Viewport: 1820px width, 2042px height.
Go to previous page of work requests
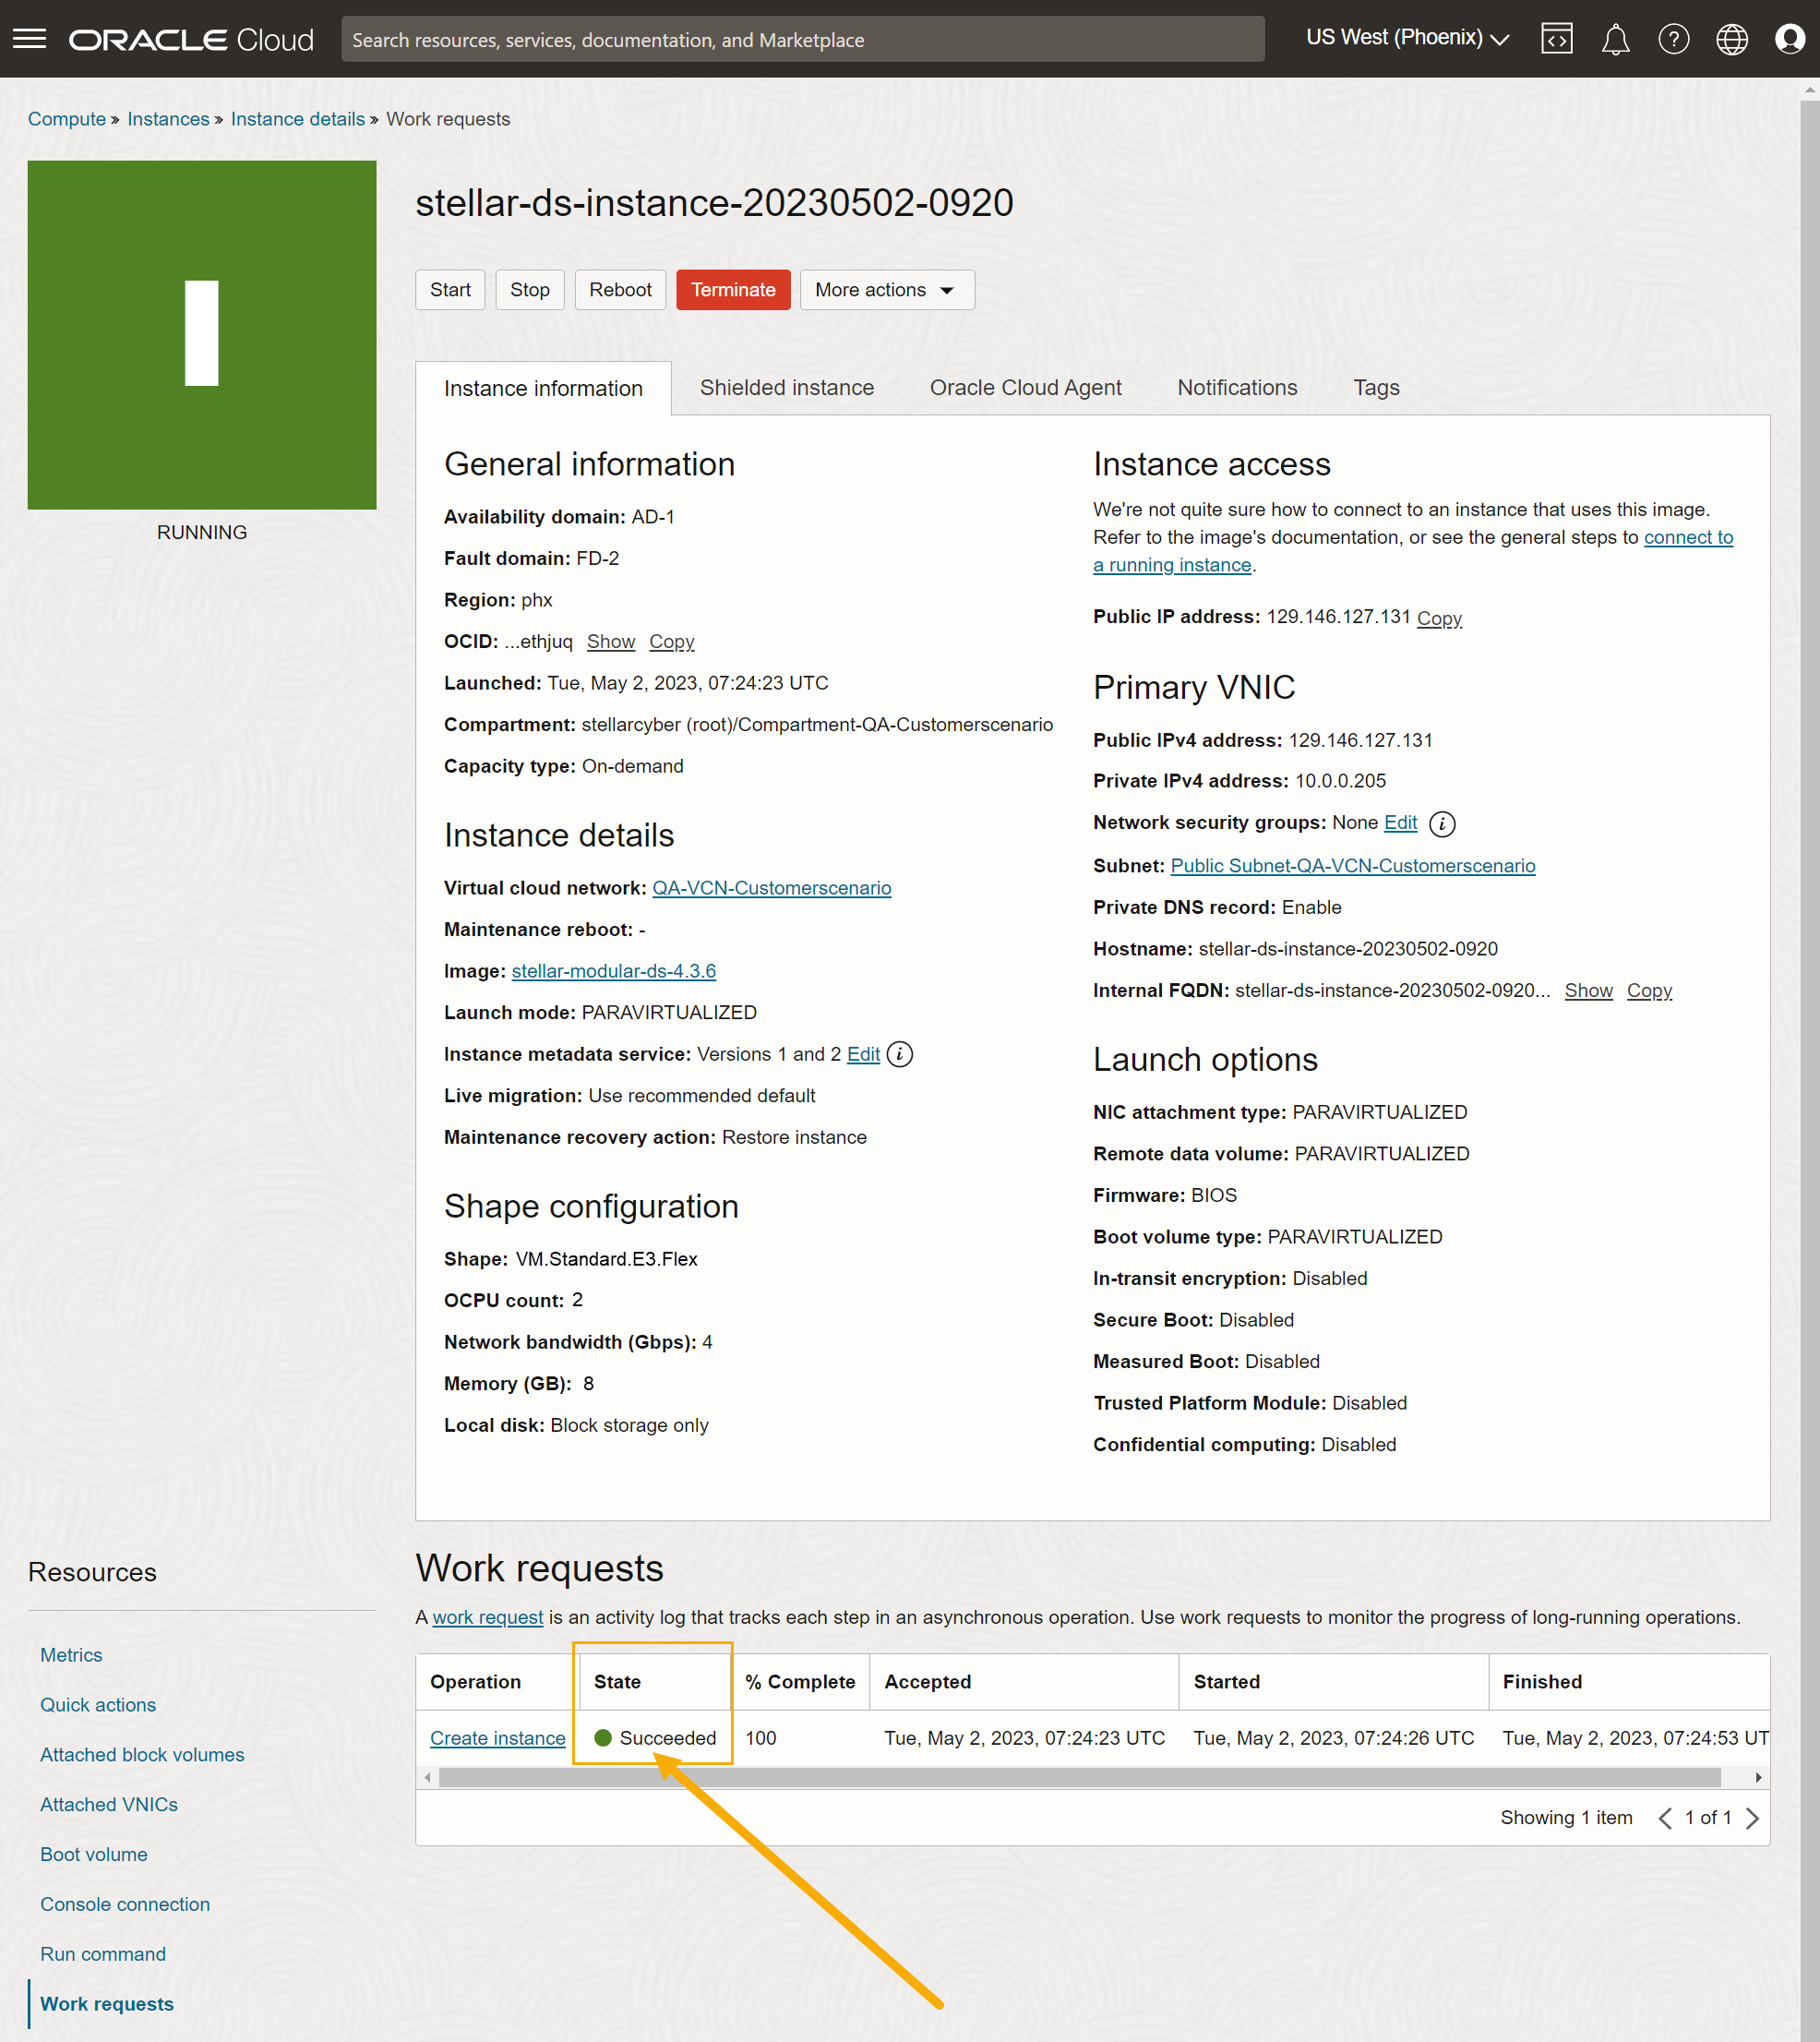coord(1664,1817)
